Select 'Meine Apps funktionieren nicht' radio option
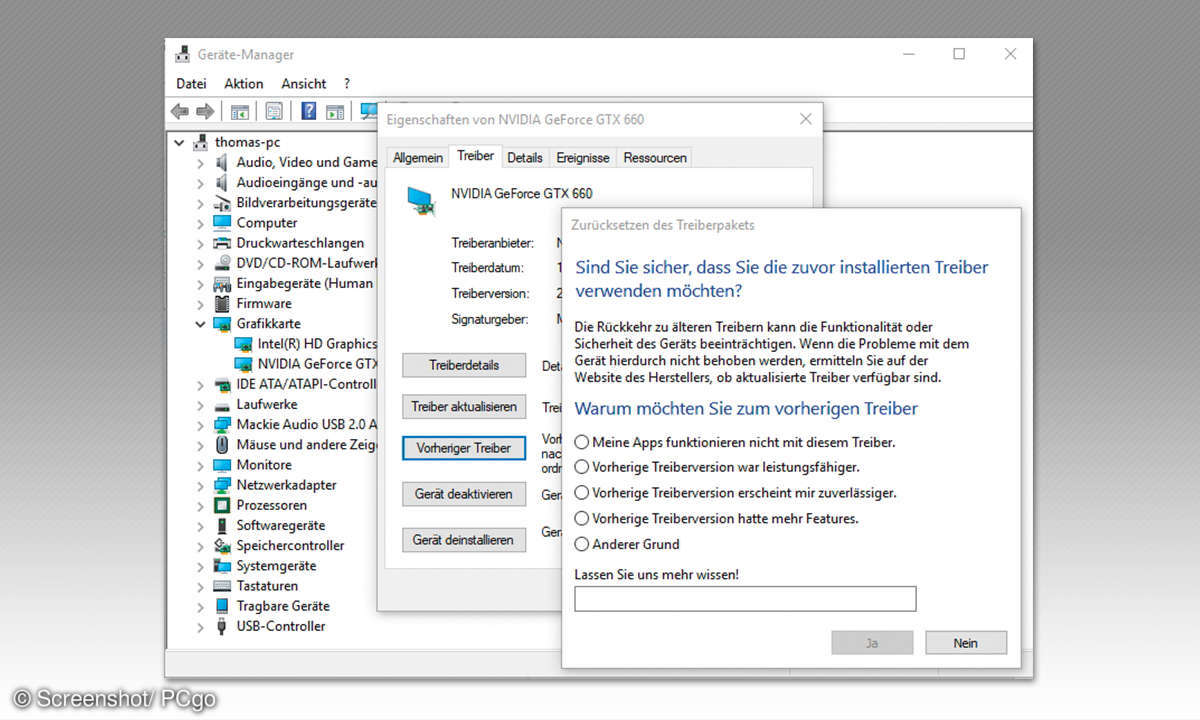This screenshot has height=720, width=1200. 582,442
